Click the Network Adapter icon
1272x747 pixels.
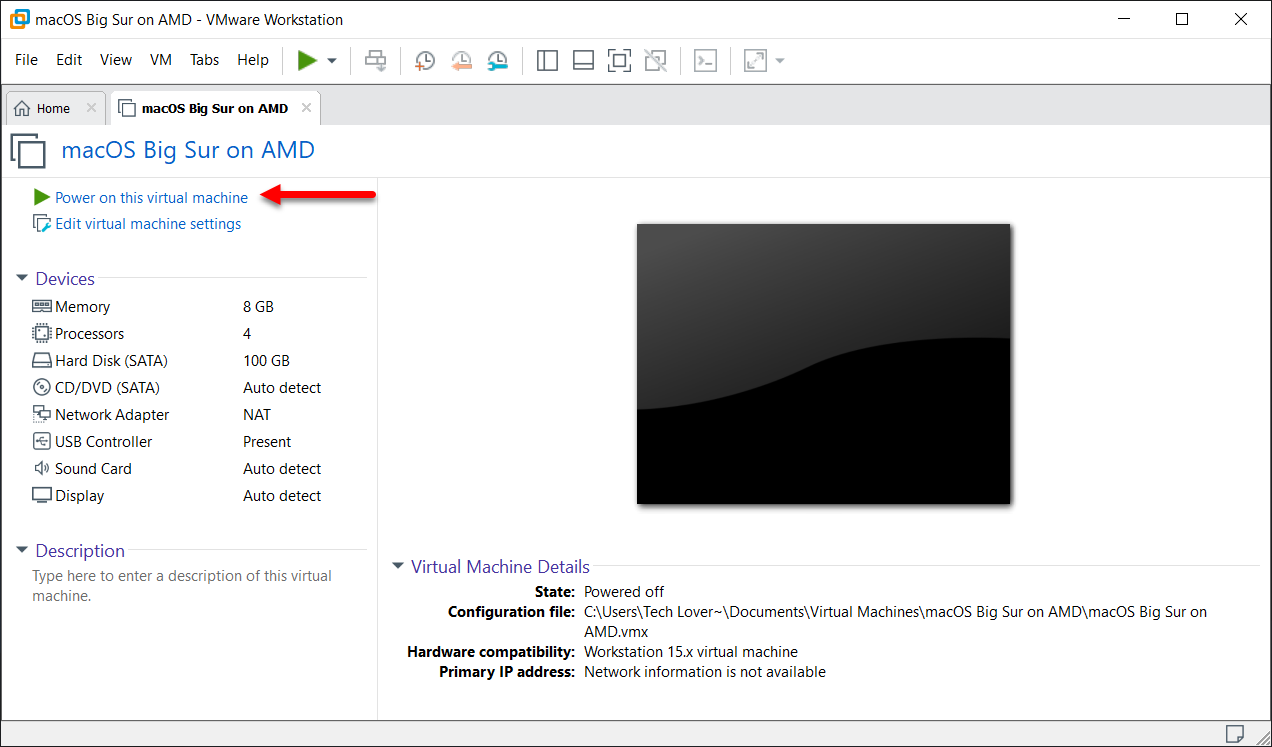pyautogui.click(x=42, y=415)
